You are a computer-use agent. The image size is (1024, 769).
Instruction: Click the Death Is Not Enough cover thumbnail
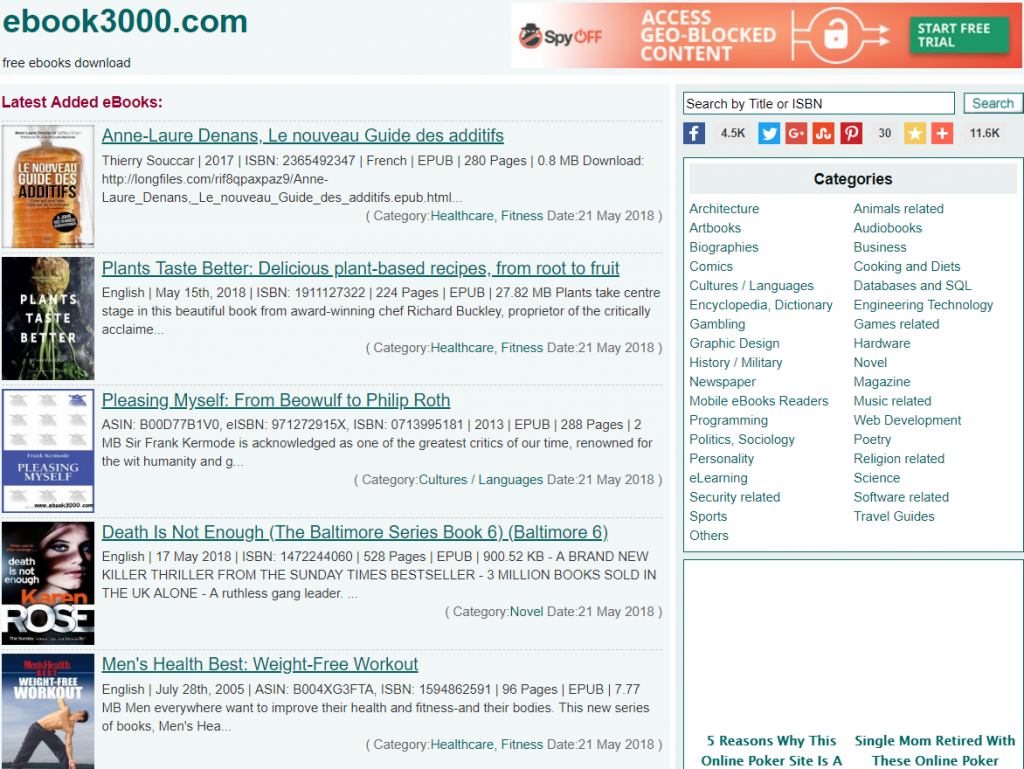click(x=48, y=583)
